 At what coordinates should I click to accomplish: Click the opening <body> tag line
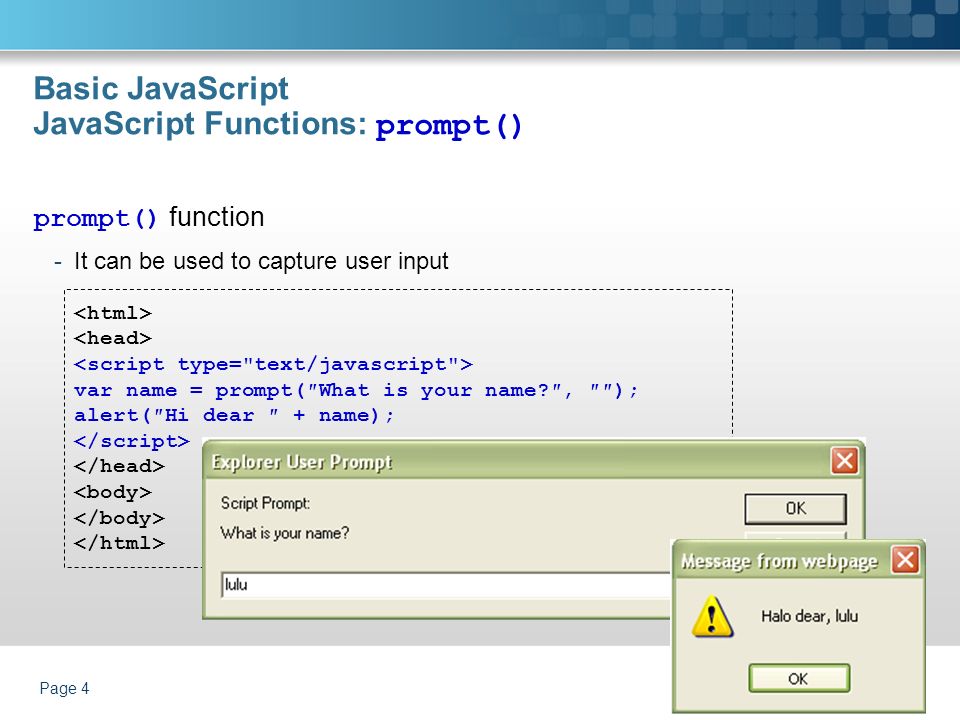(x=113, y=492)
